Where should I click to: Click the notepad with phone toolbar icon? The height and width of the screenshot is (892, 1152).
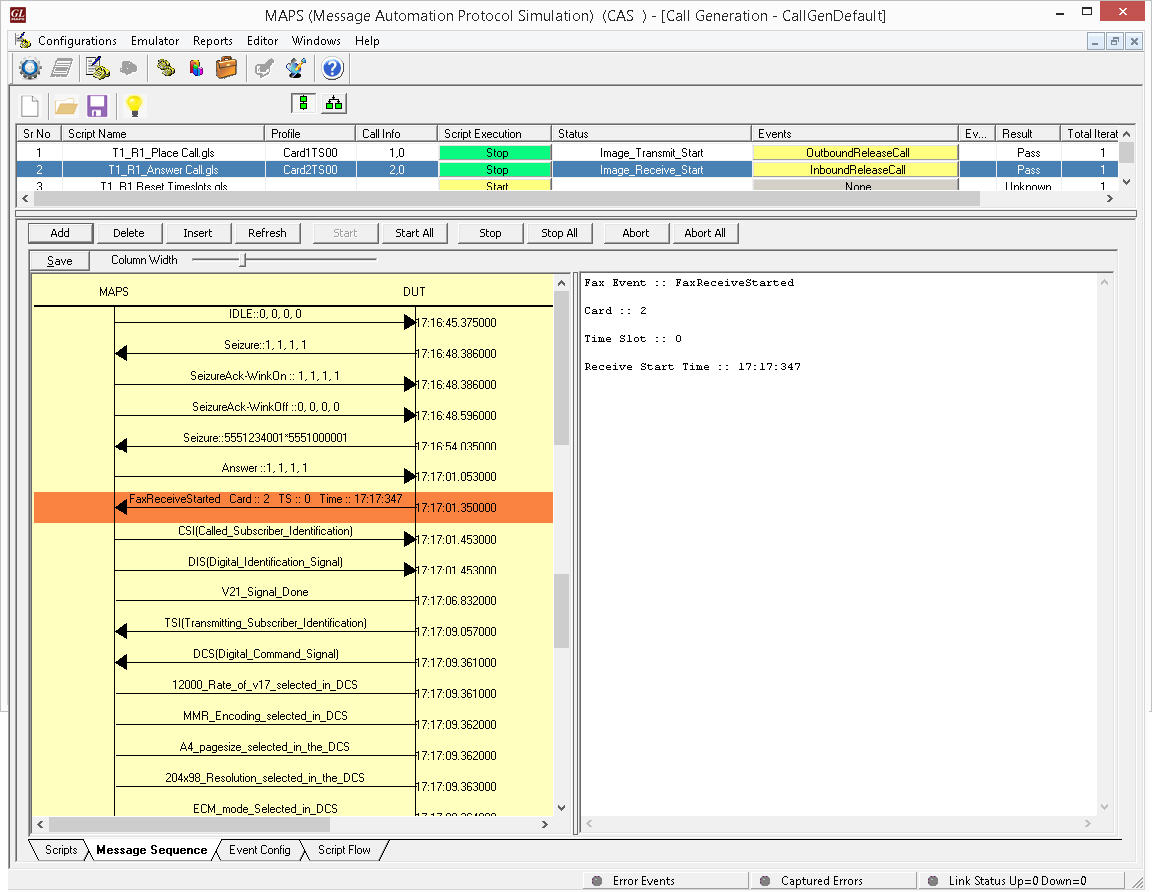97,68
